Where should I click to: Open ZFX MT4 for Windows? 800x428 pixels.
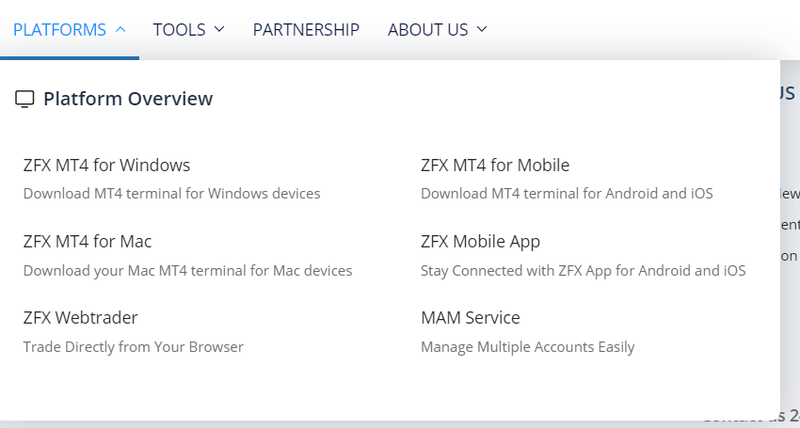pos(107,165)
